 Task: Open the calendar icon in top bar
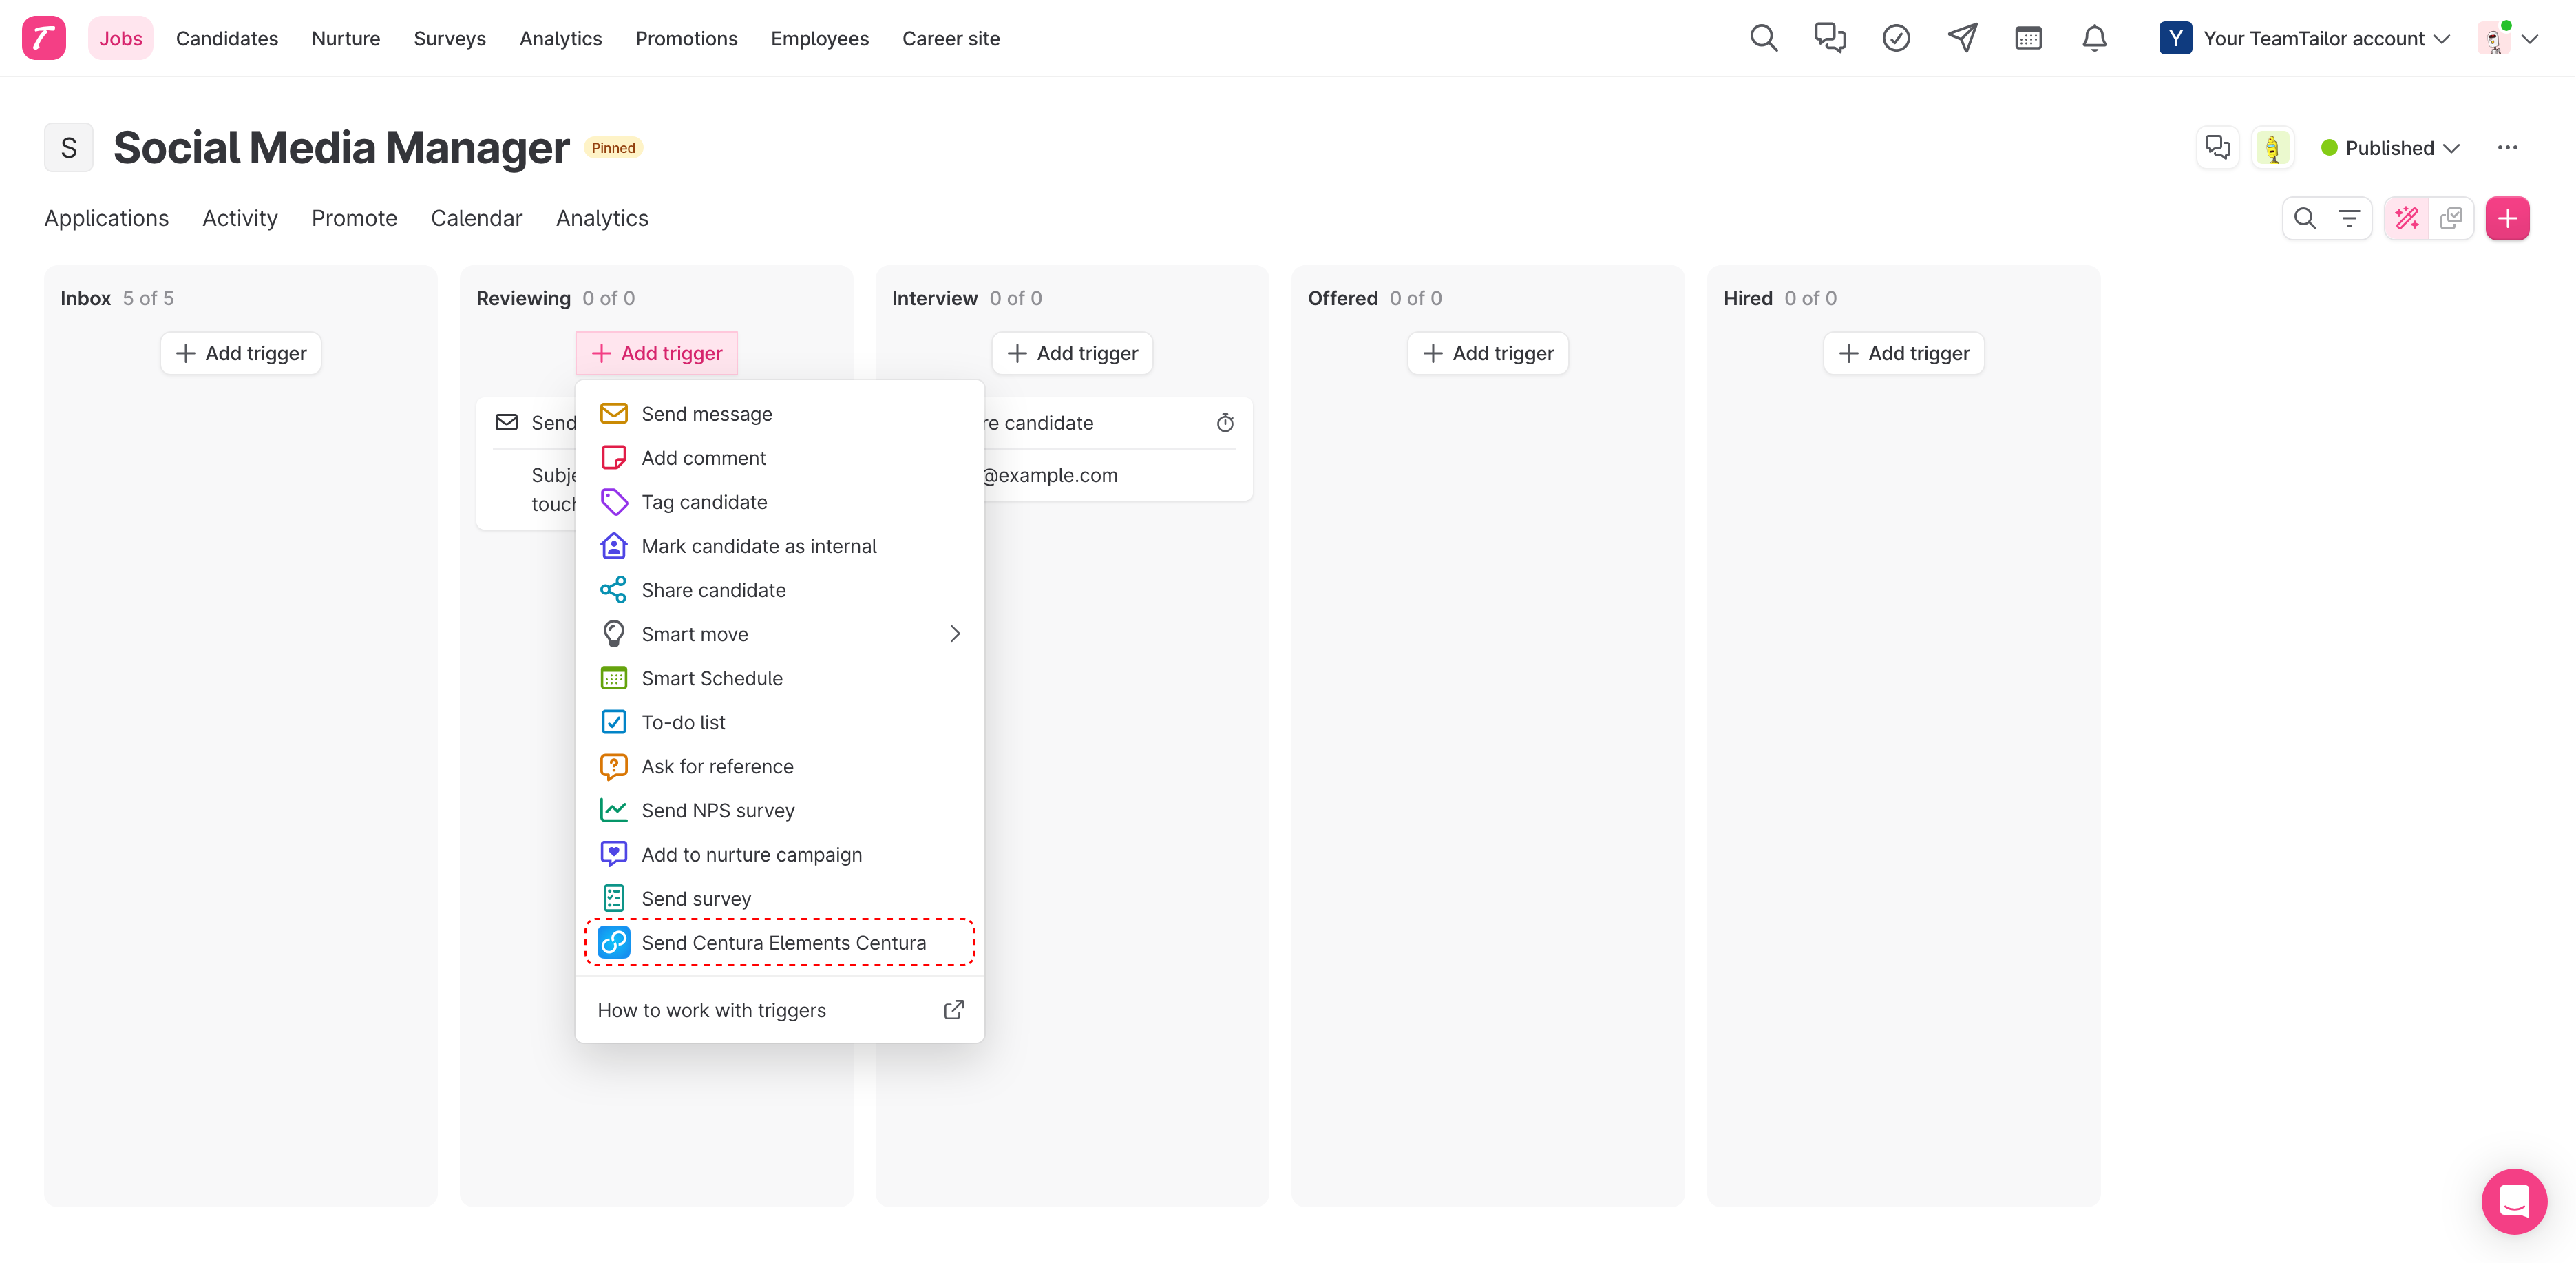2028,38
